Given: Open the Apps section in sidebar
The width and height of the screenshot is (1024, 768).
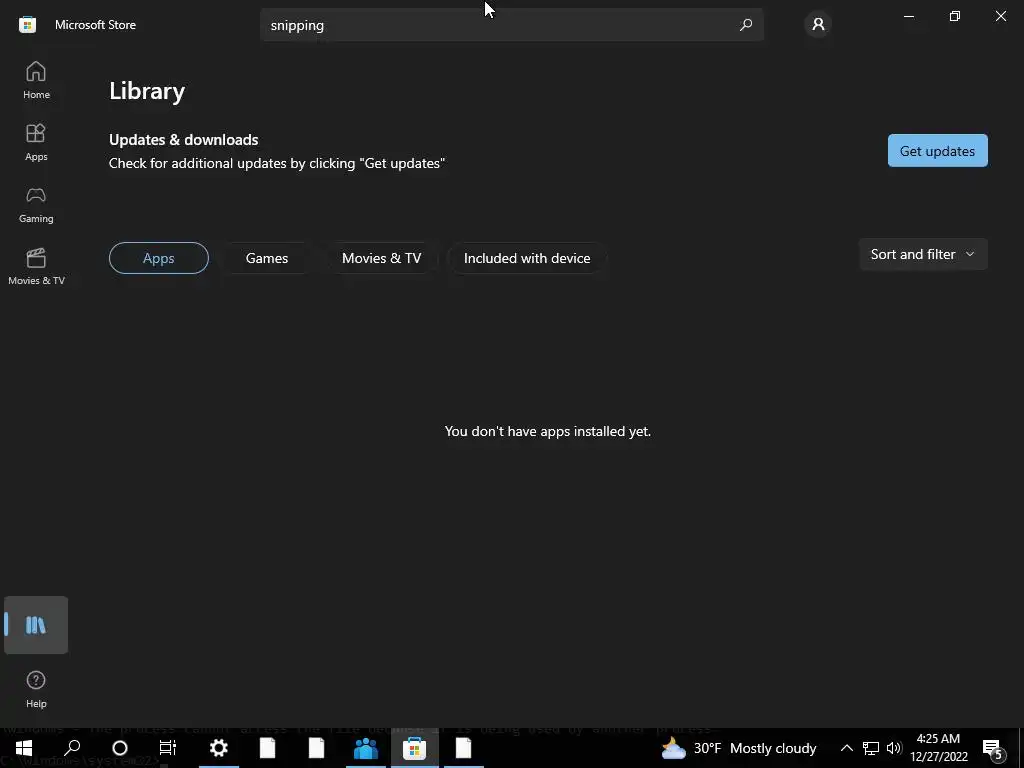Looking at the screenshot, I should click(36, 142).
